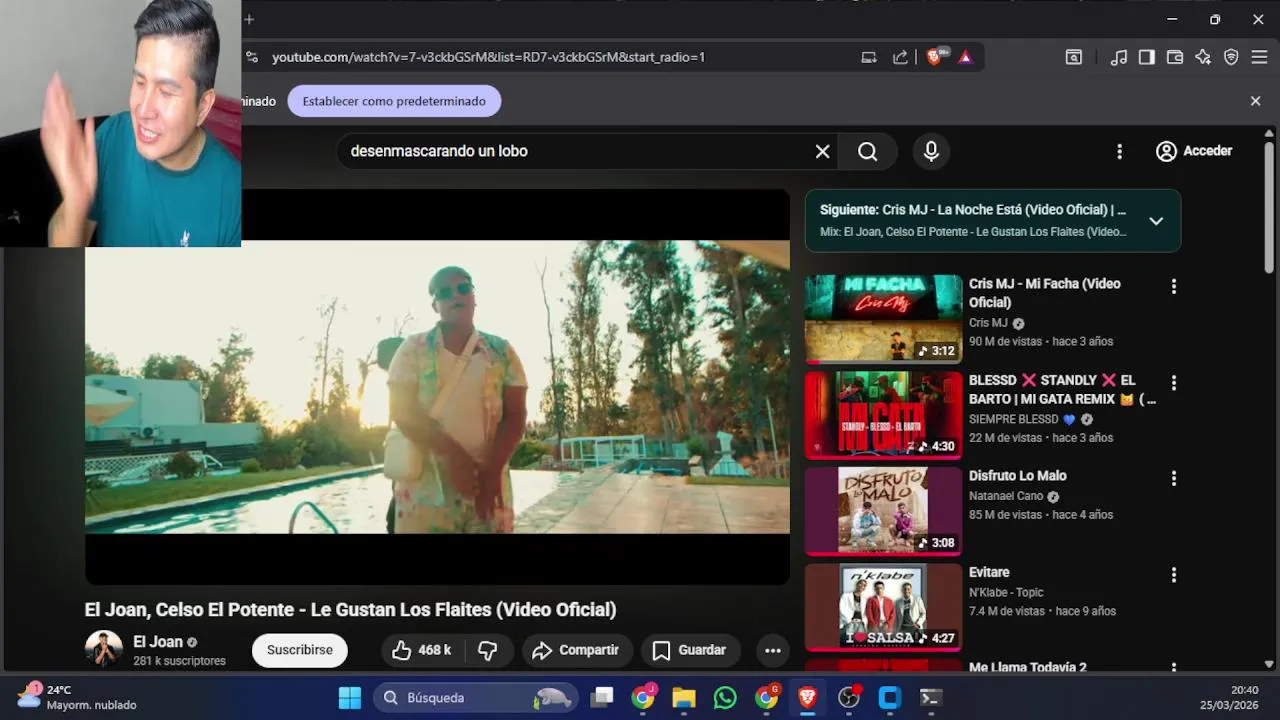This screenshot has height=720, width=1280.
Task: Open the weather widget 24°C
Action: tap(75, 697)
